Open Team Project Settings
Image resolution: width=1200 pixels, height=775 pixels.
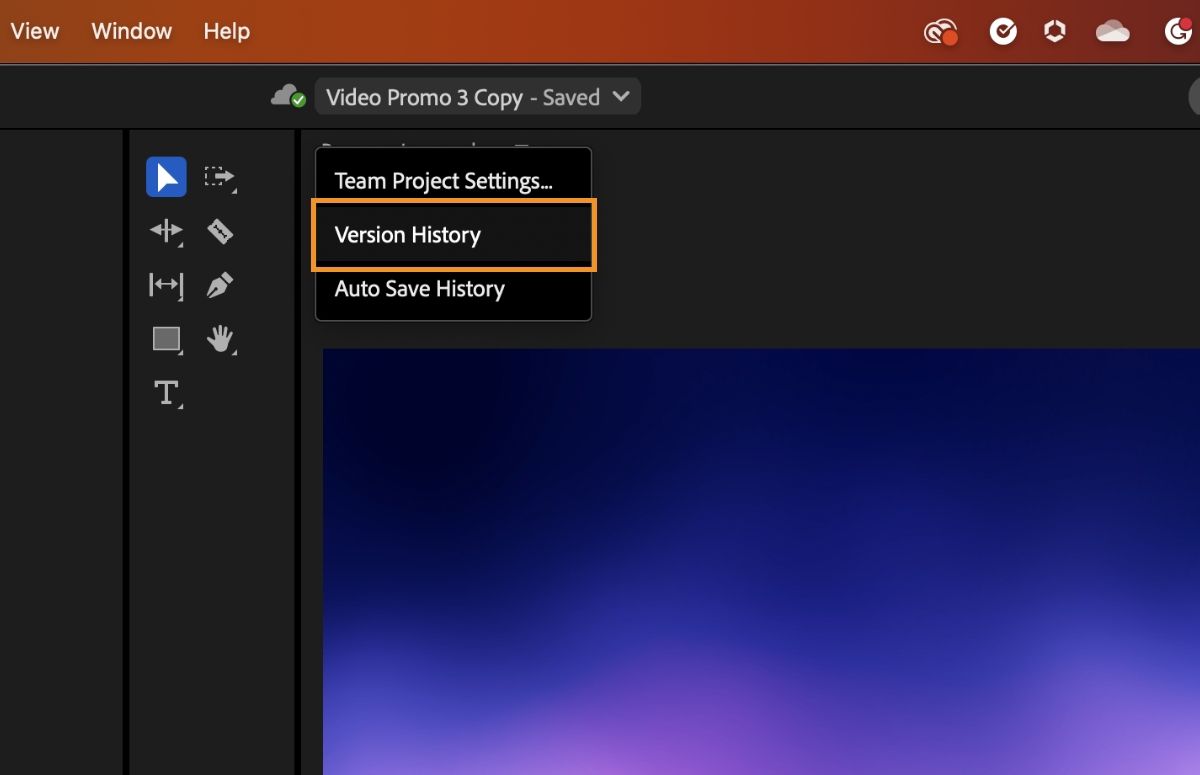pyautogui.click(x=443, y=181)
